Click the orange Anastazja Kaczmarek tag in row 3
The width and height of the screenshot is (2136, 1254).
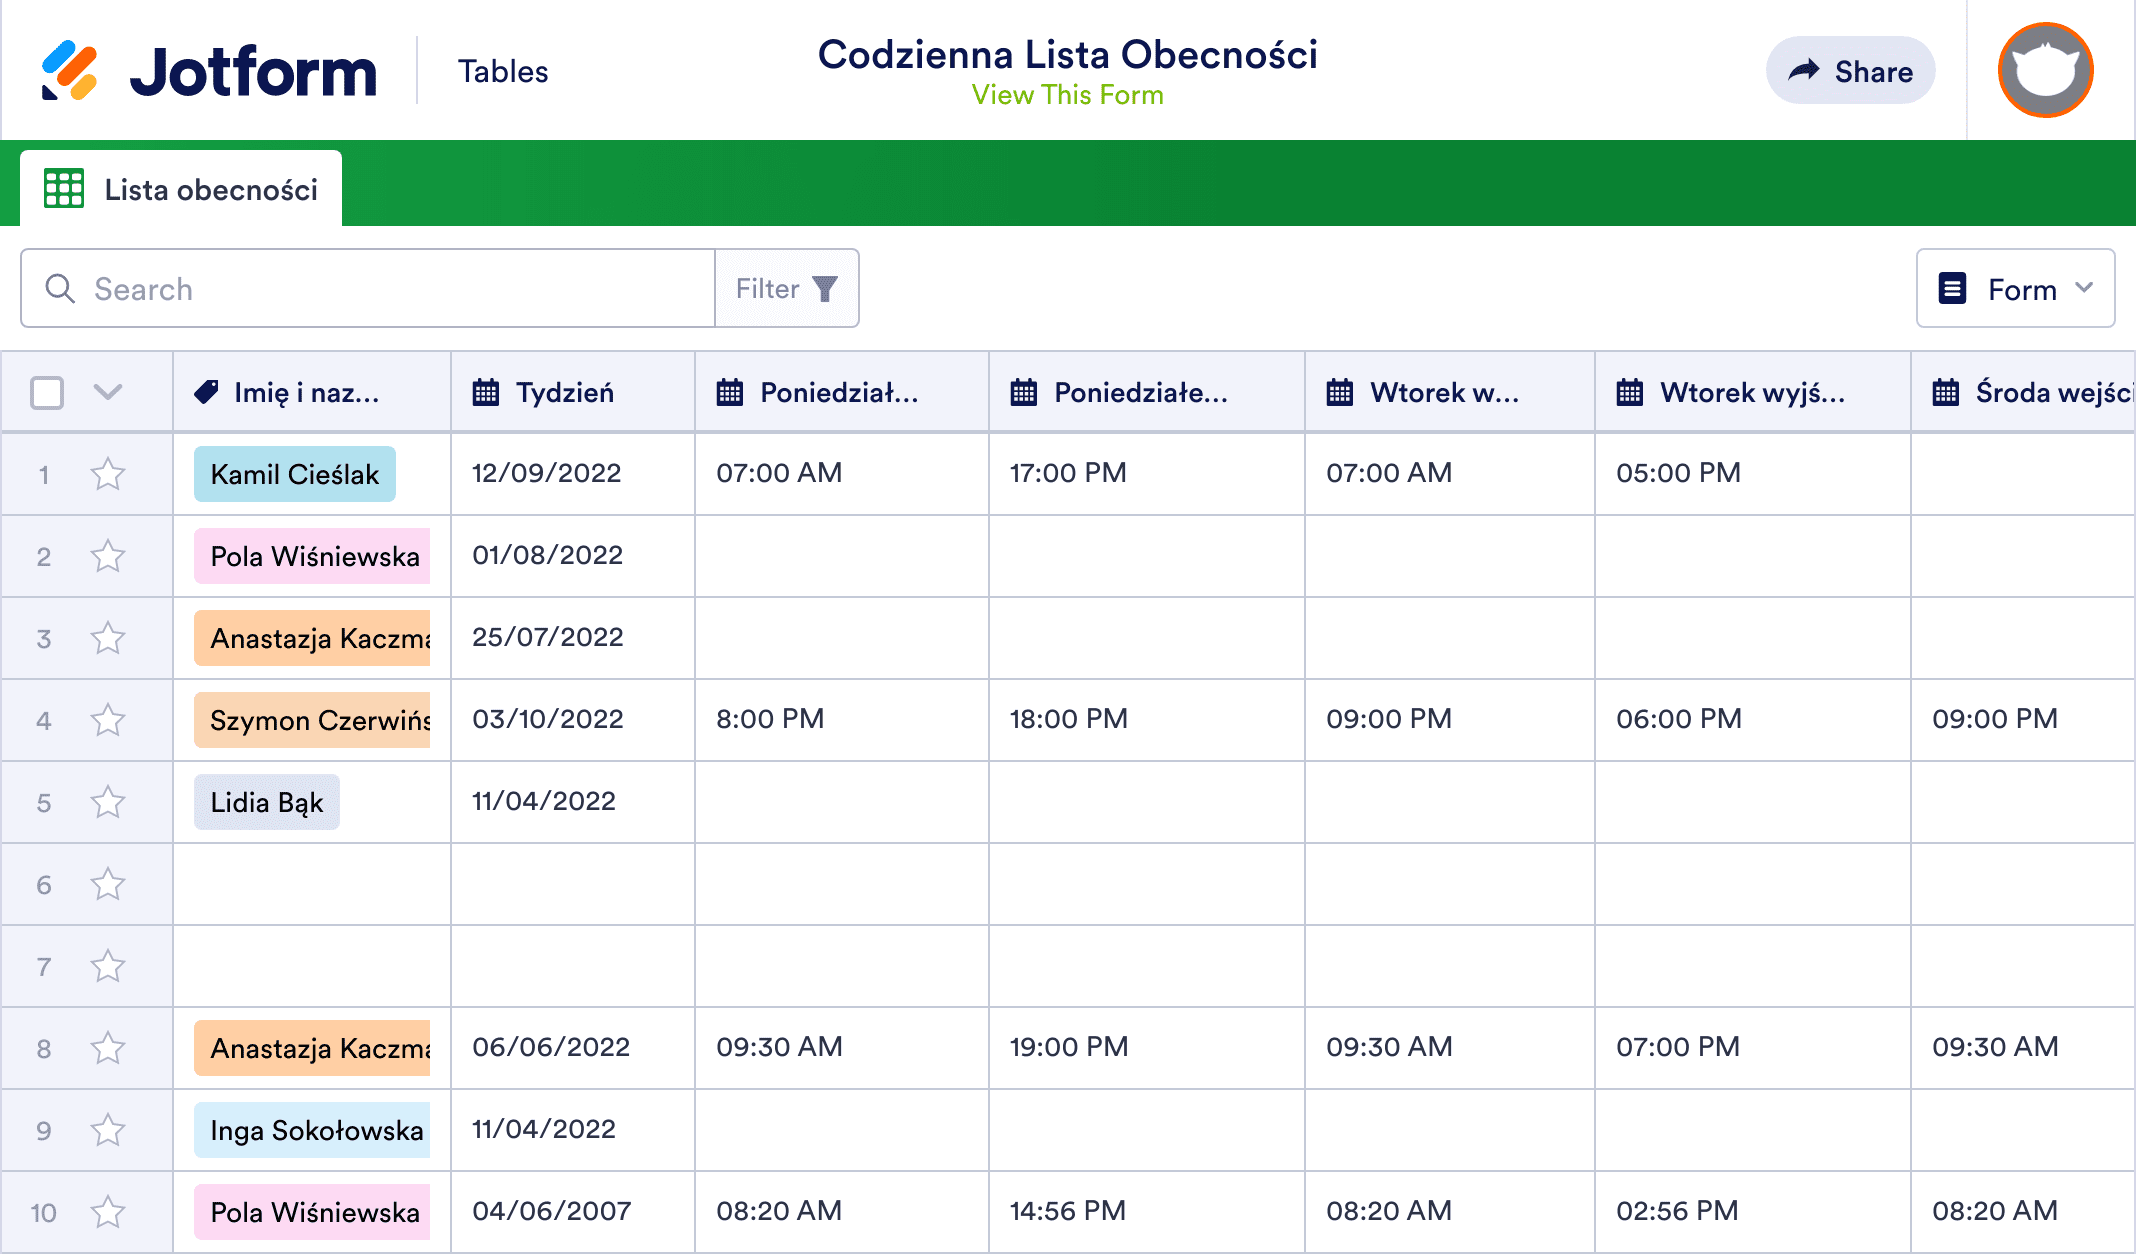(313, 638)
